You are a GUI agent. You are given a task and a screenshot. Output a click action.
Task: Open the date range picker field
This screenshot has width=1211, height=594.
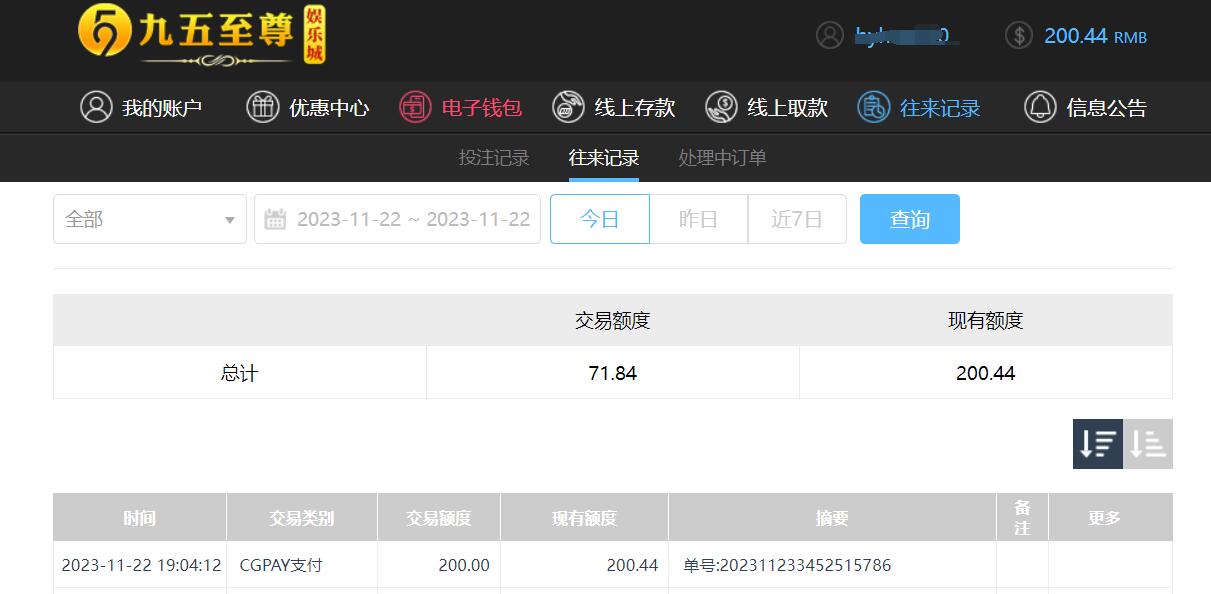coord(398,219)
